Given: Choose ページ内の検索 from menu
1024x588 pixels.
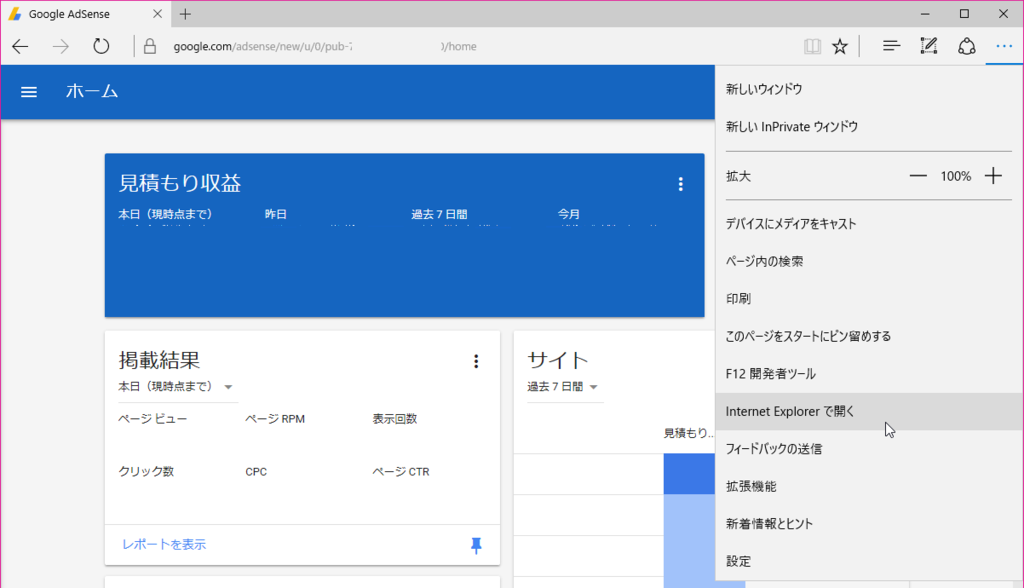Looking at the screenshot, I should click(x=869, y=261).
